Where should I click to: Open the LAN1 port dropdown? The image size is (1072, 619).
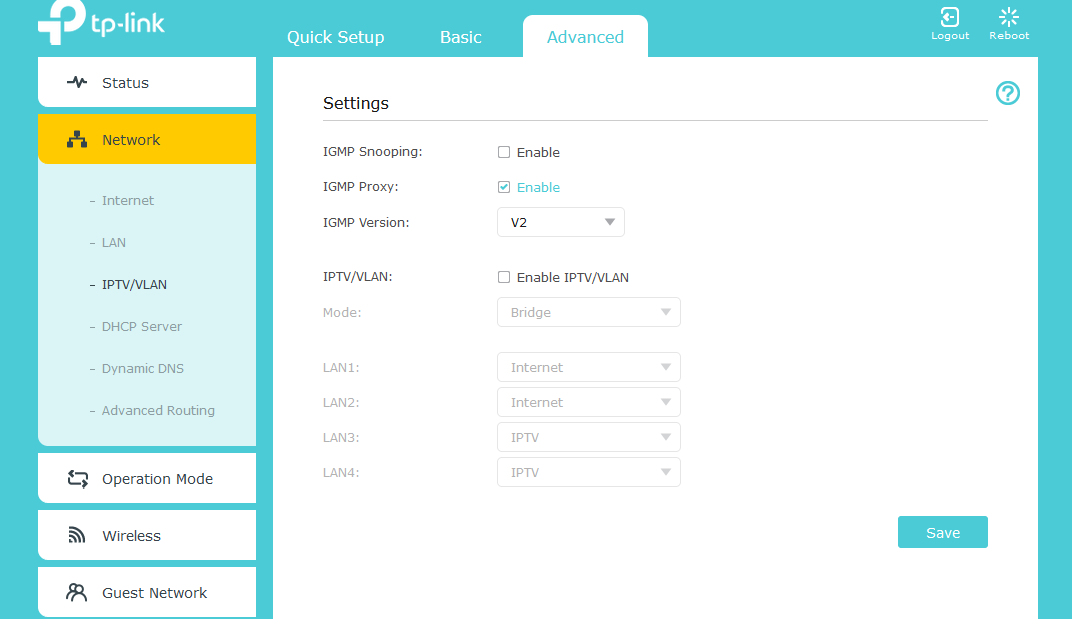(x=589, y=367)
